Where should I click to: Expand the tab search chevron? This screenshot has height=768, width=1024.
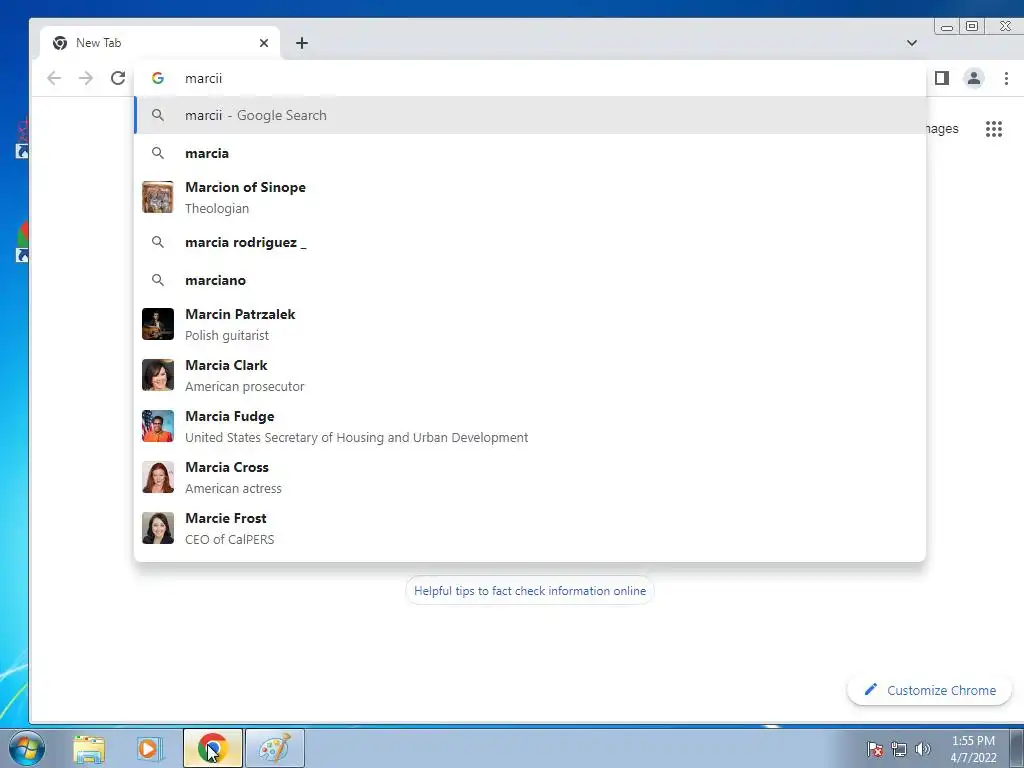[912, 43]
